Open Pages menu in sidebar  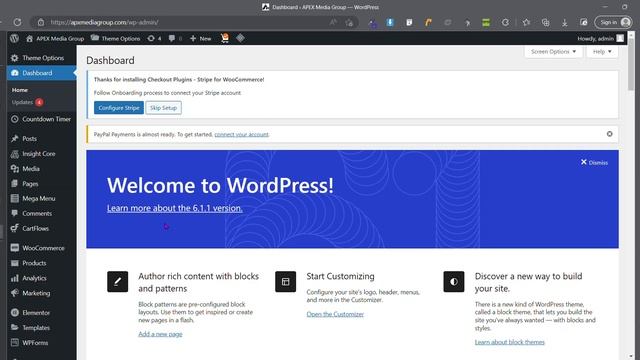coord(41,184)
